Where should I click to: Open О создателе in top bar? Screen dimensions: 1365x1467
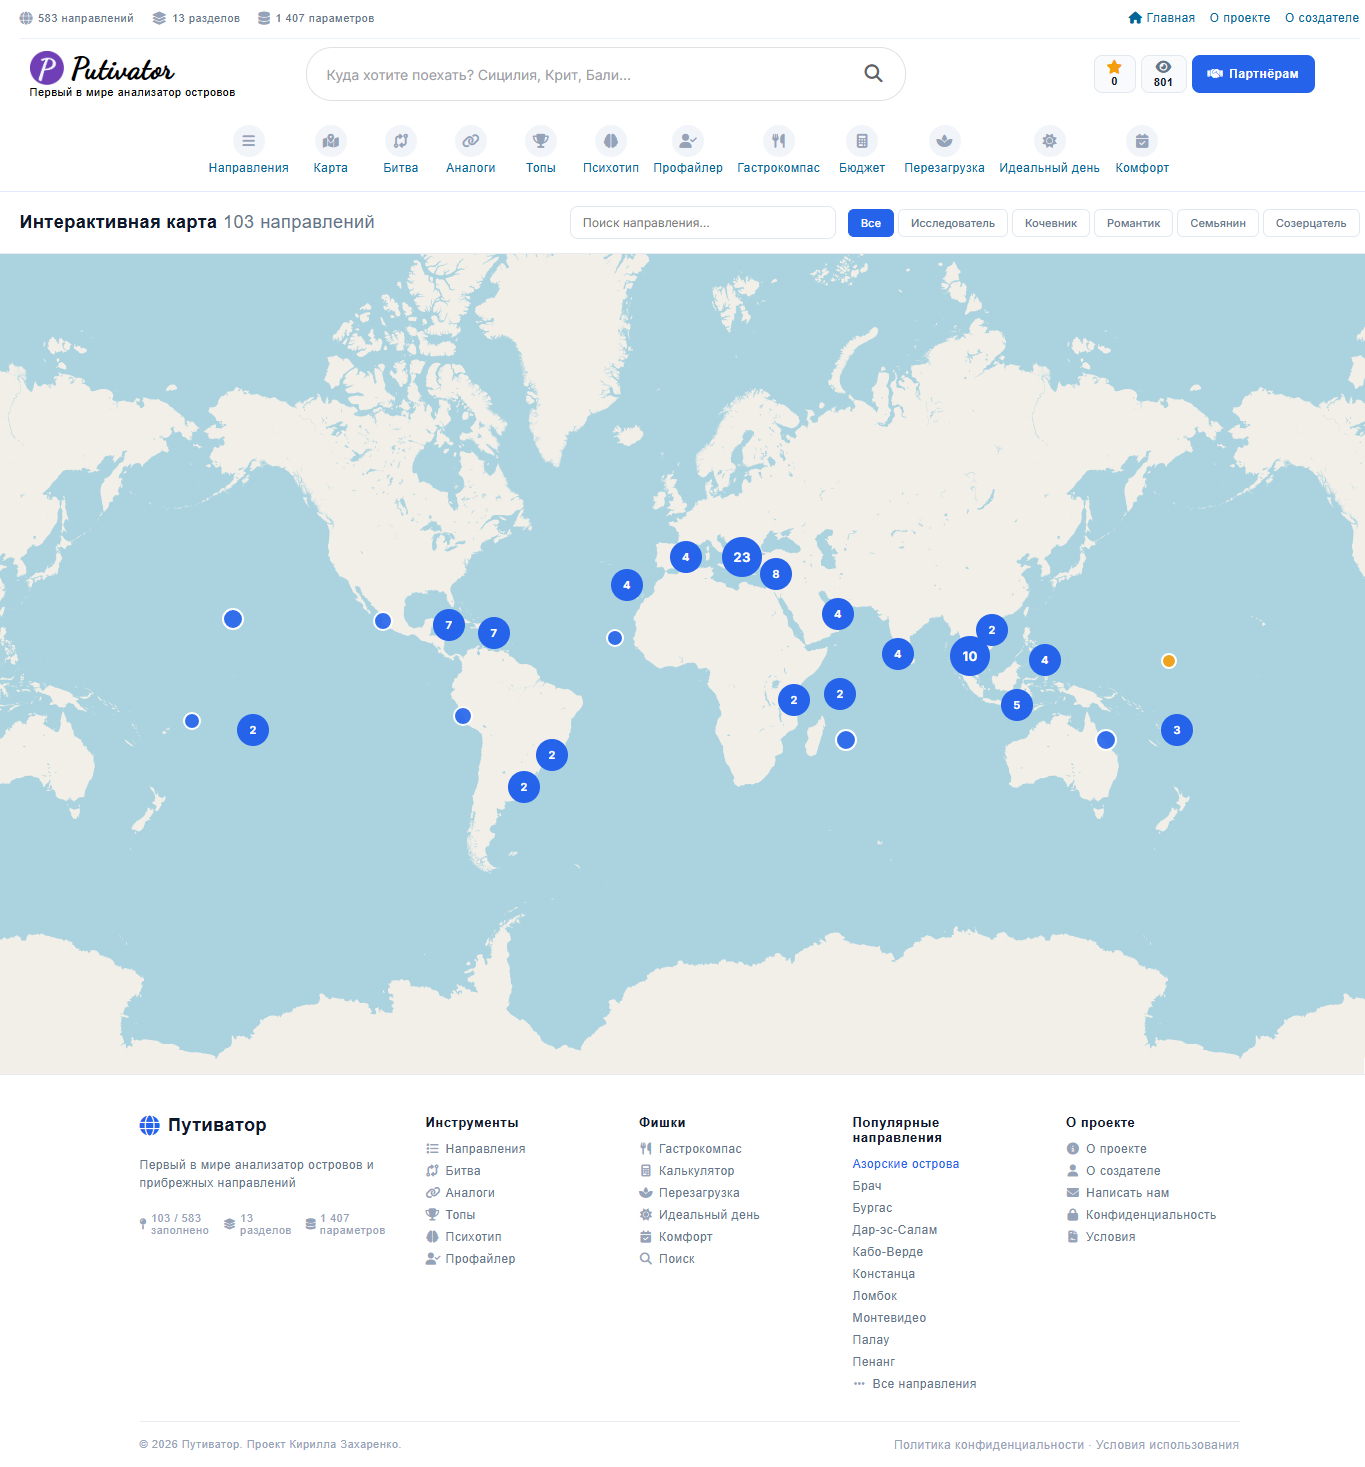click(1322, 18)
